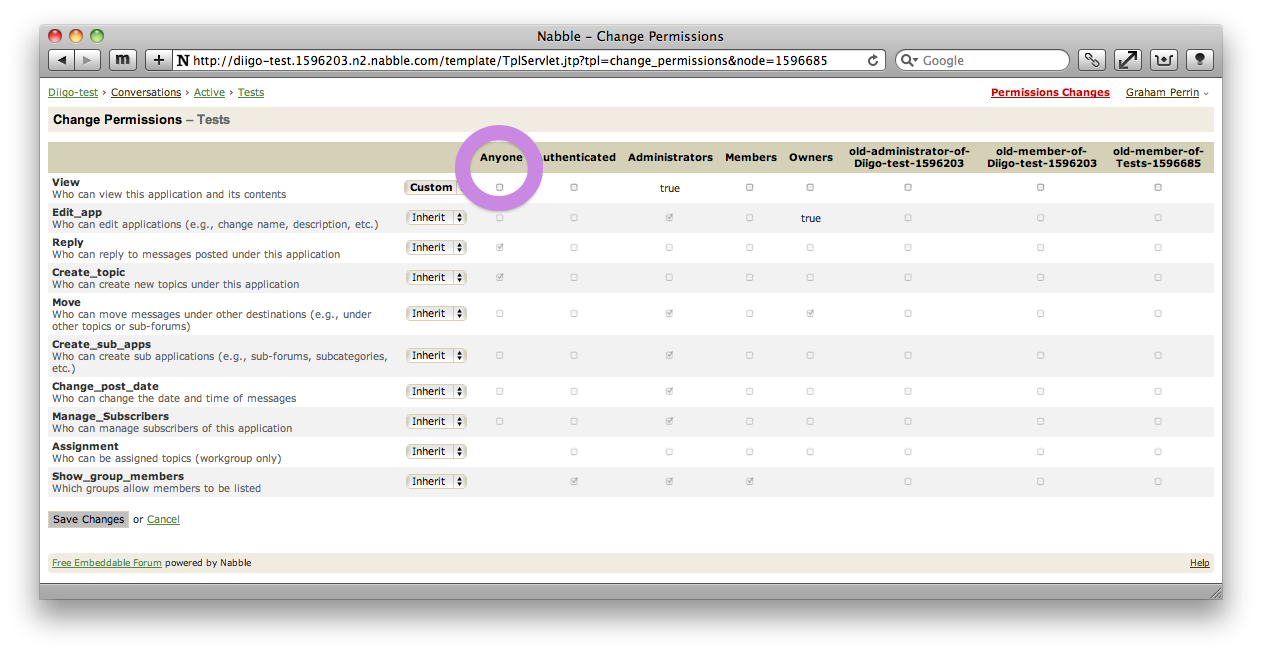Click the plus add-bookmark button
This screenshot has width=1262, height=654.
click(x=158, y=60)
